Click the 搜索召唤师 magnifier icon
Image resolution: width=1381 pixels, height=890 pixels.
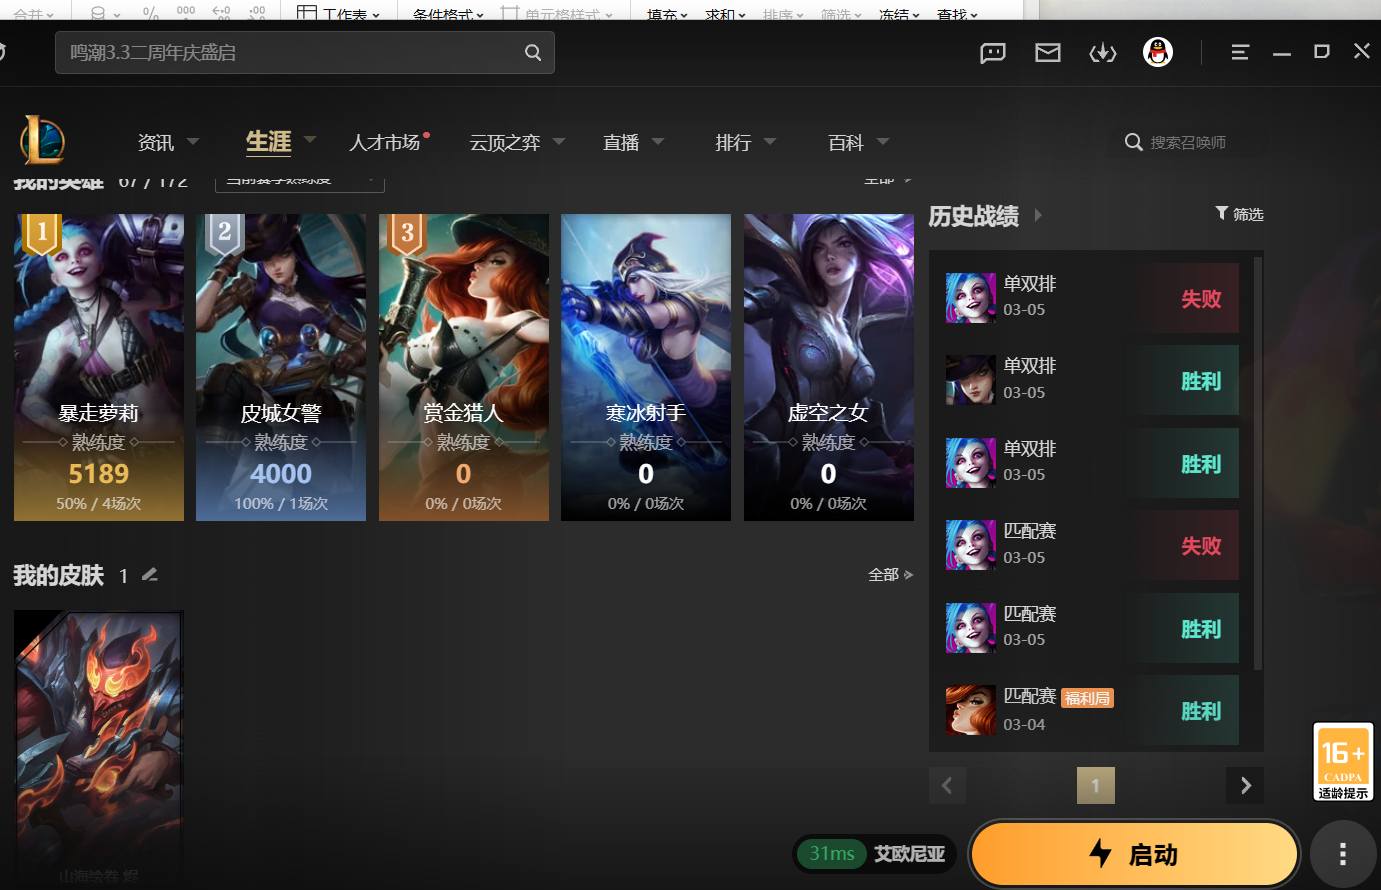(x=1133, y=142)
